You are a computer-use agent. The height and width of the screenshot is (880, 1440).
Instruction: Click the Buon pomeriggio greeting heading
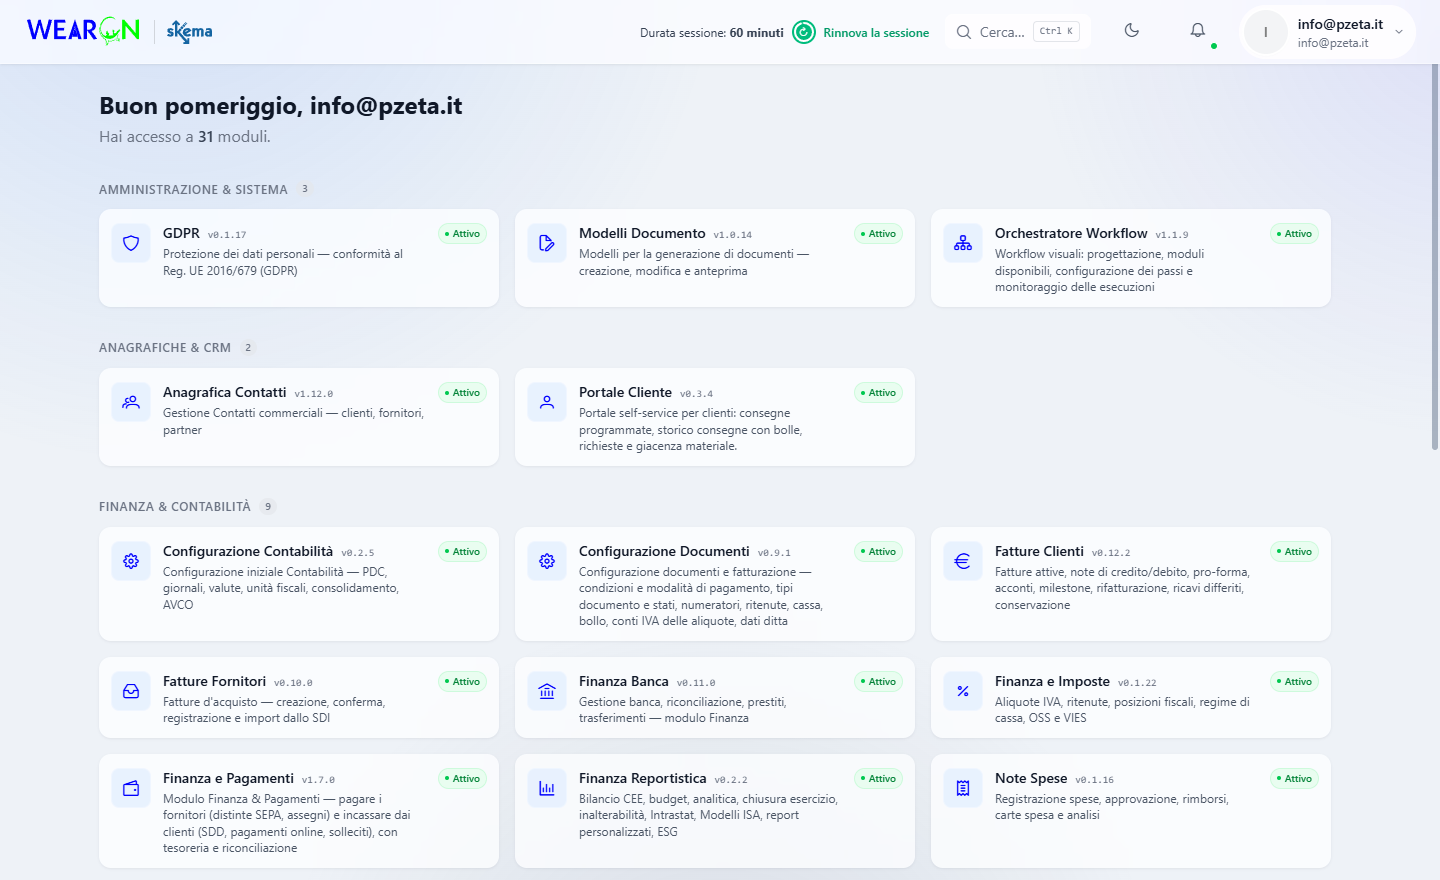pos(281,106)
